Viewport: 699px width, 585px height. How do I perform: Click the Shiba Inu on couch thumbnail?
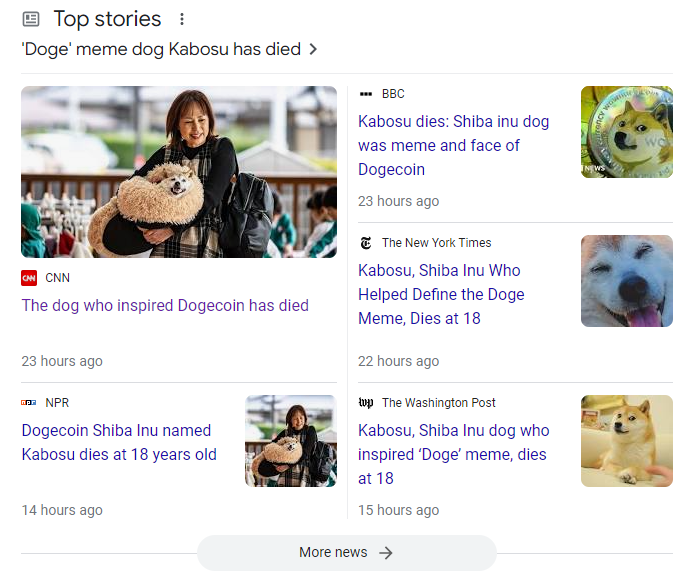pyautogui.click(x=627, y=441)
